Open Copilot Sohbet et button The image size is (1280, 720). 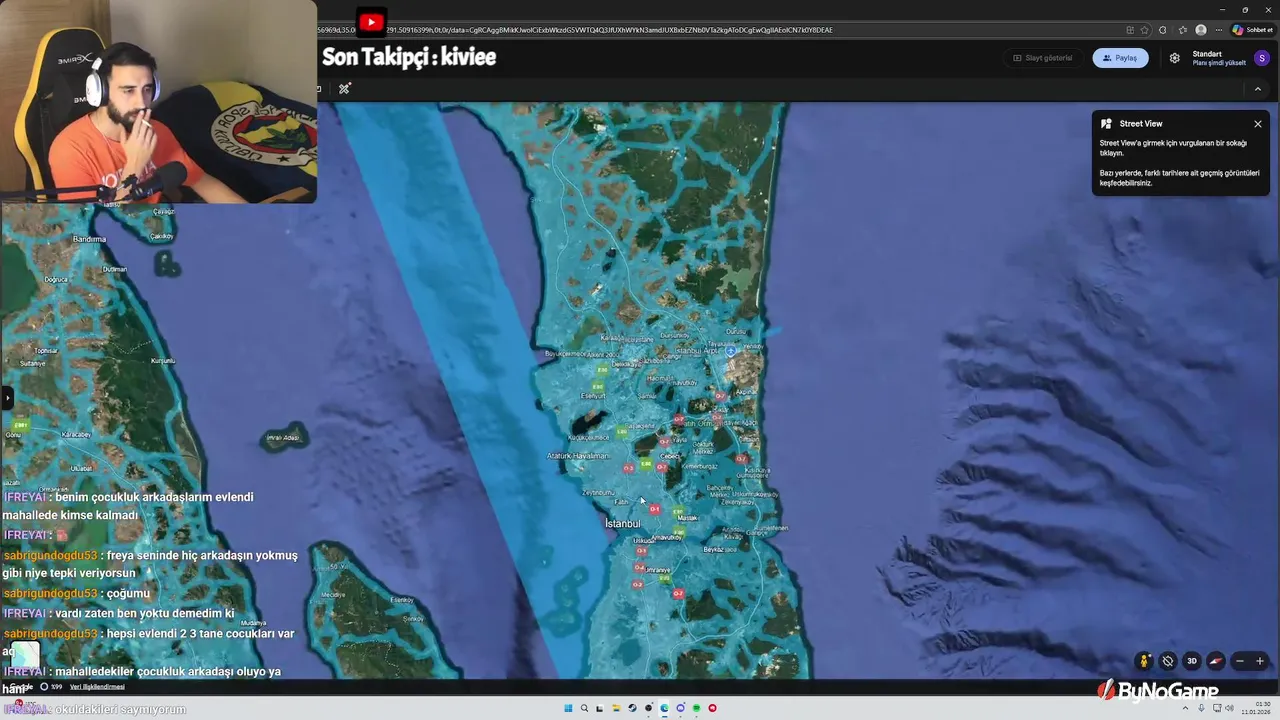click(x=1253, y=30)
